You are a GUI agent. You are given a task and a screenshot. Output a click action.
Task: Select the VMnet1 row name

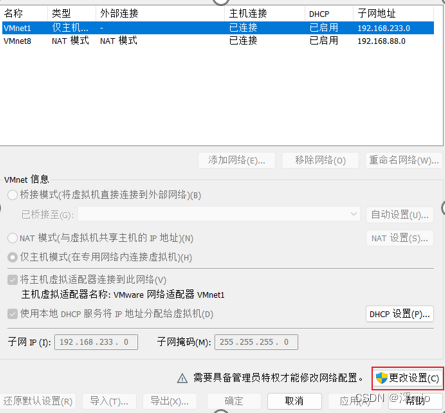pyautogui.click(x=17, y=28)
